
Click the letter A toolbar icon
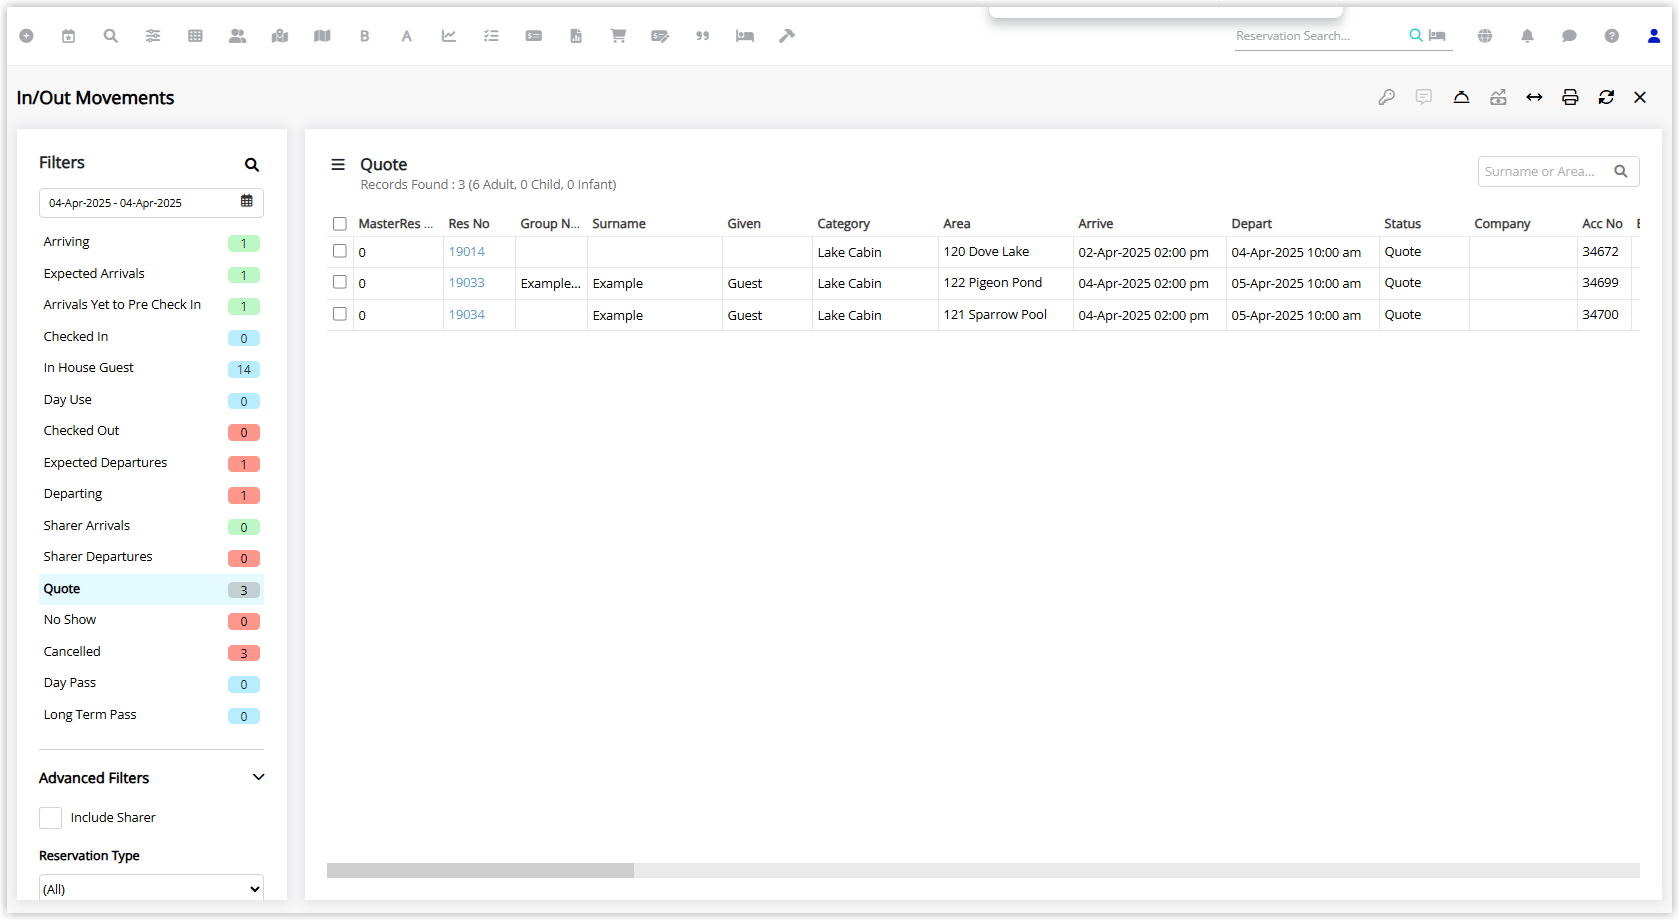click(x=407, y=36)
